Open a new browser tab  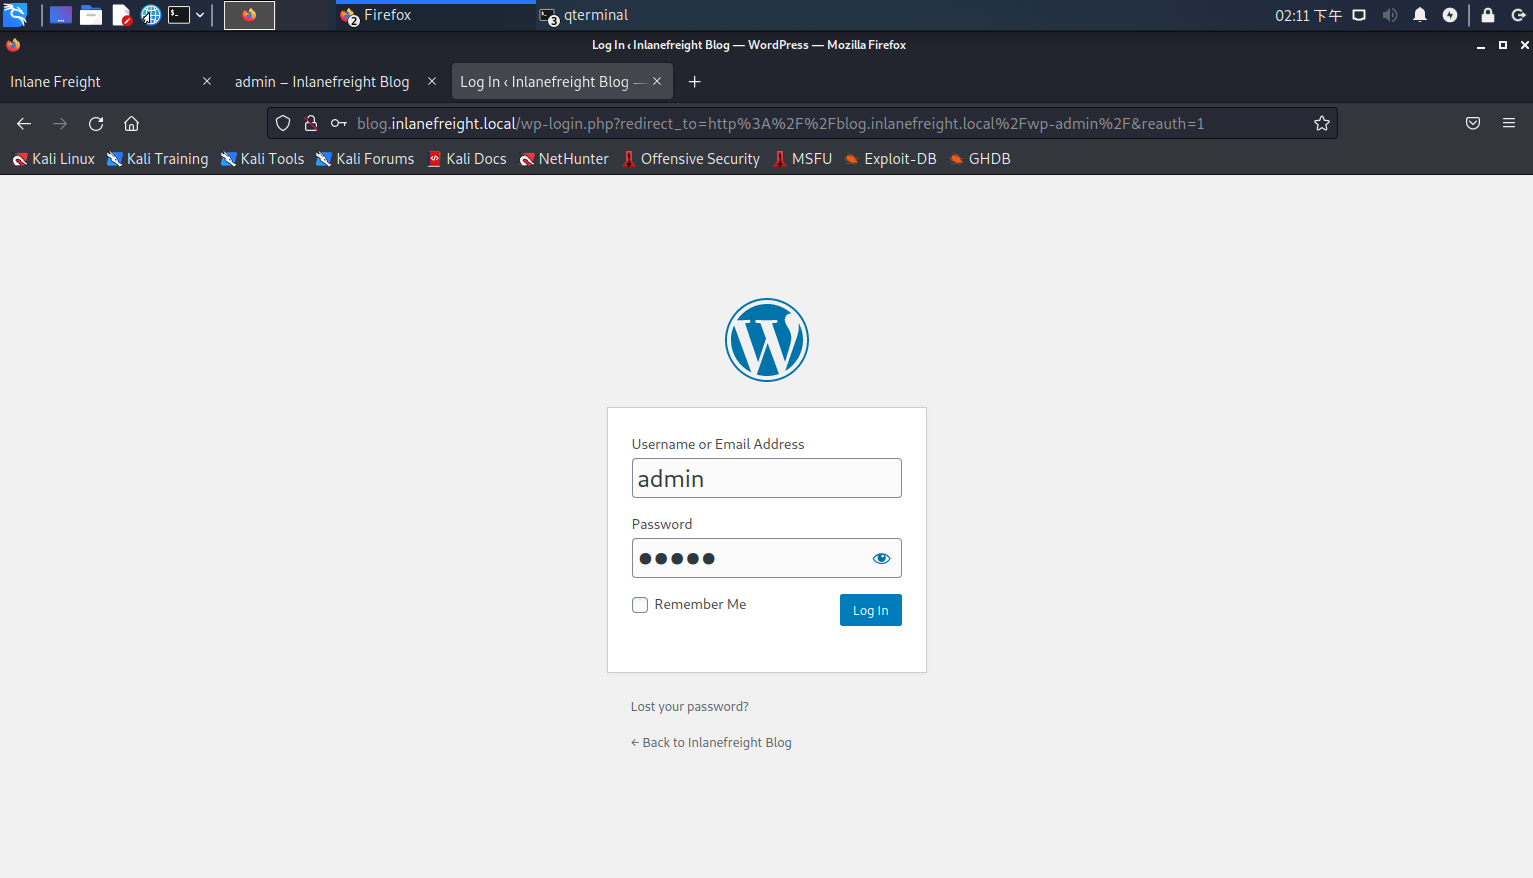695,82
